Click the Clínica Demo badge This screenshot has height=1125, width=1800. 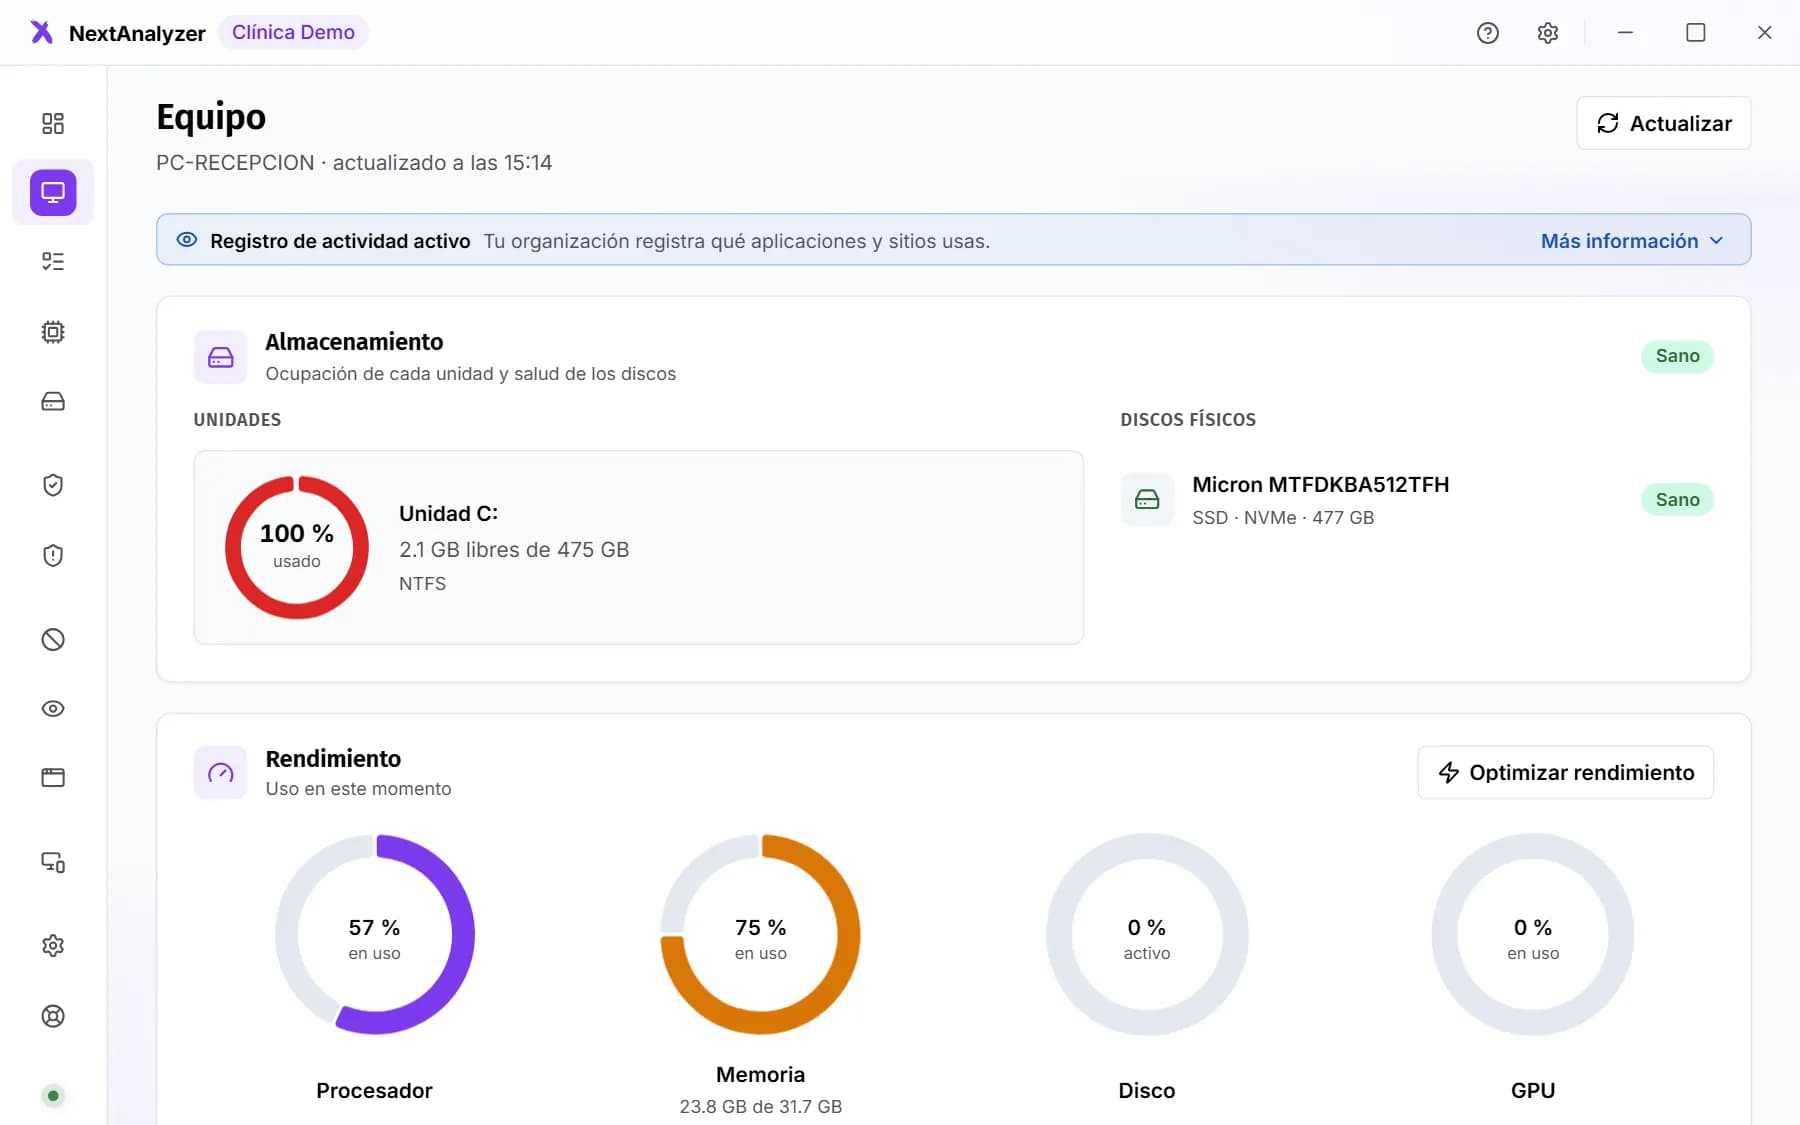pos(293,32)
